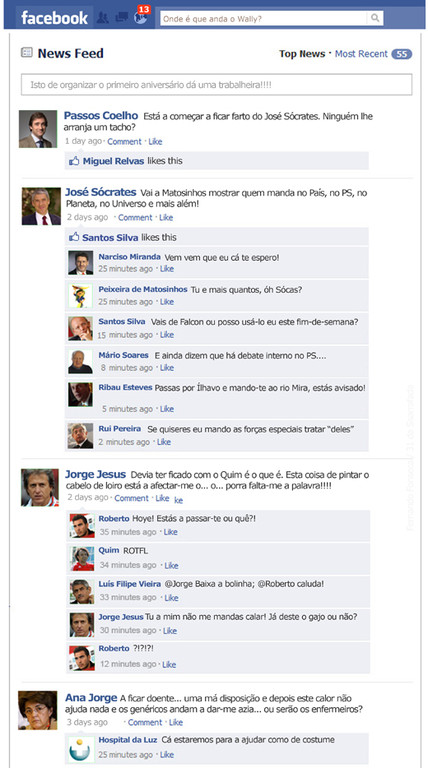Click the 55 new stories counter
This screenshot has height=768, width=428.
pos(402,54)
